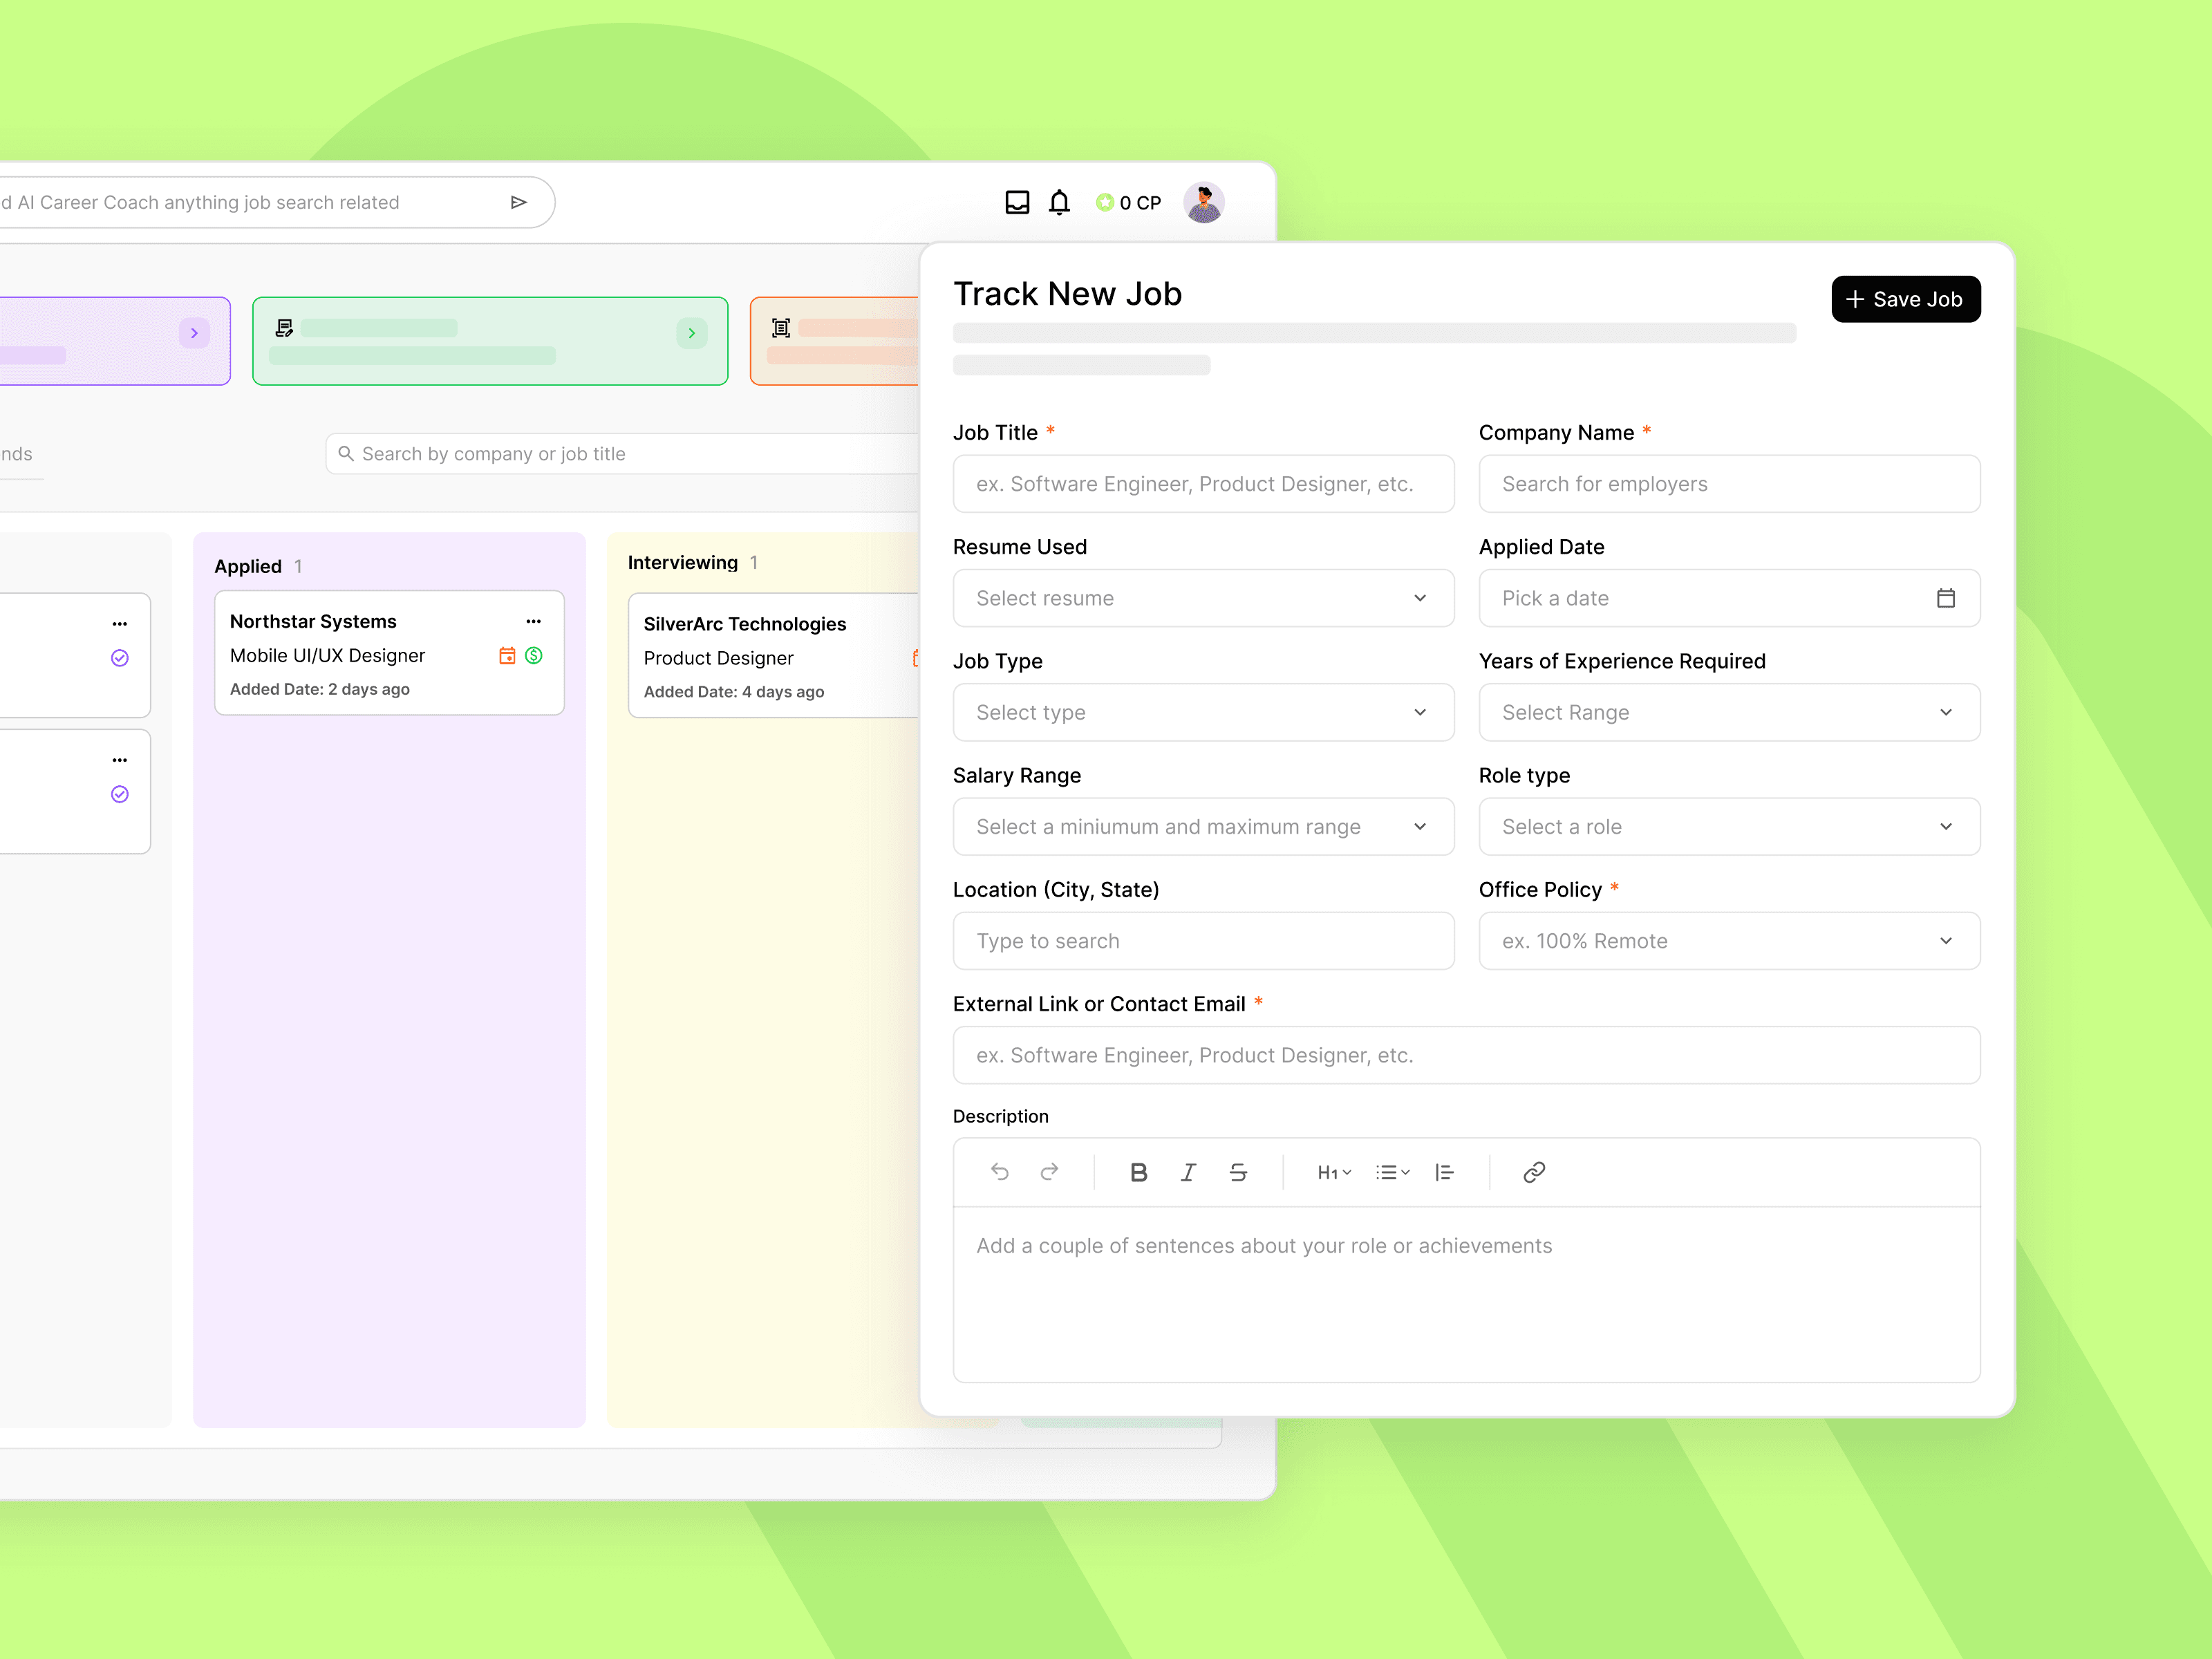Open the H1 heading style dropdown
Screen dimensions: 2212x1659
pyautogui.click(x=1334, y=1173)
